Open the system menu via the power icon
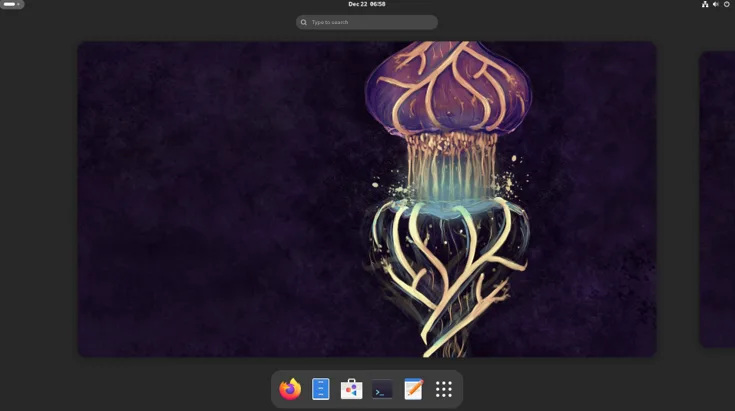The image size is (735, 411). pyautogui.click(x=727, y=4)
